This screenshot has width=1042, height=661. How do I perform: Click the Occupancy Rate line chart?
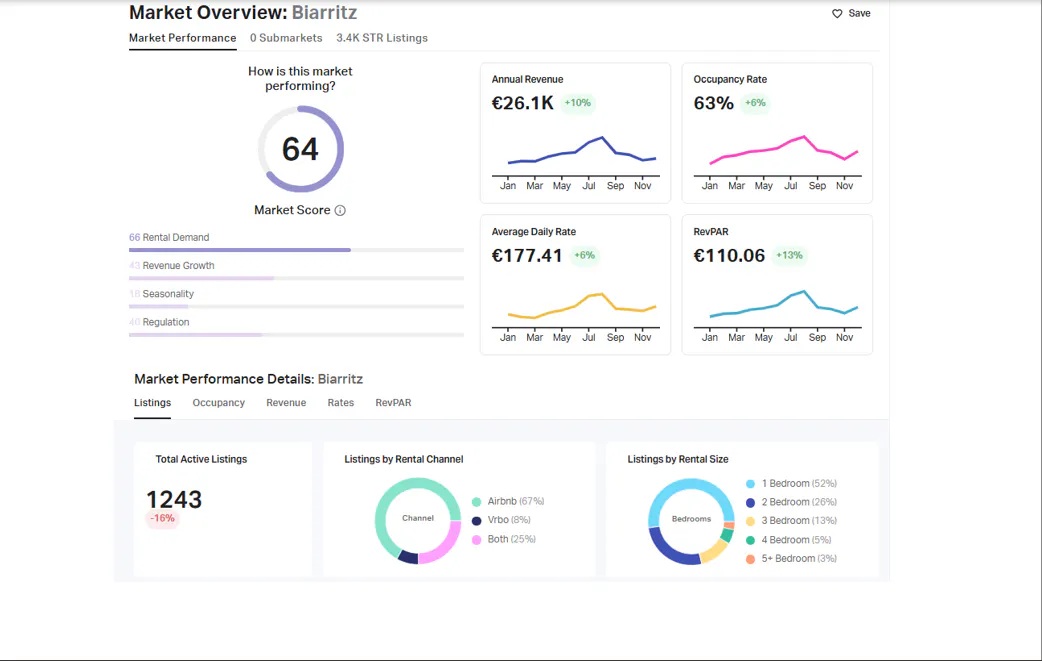pyautogui.click(x=778, y=161)
